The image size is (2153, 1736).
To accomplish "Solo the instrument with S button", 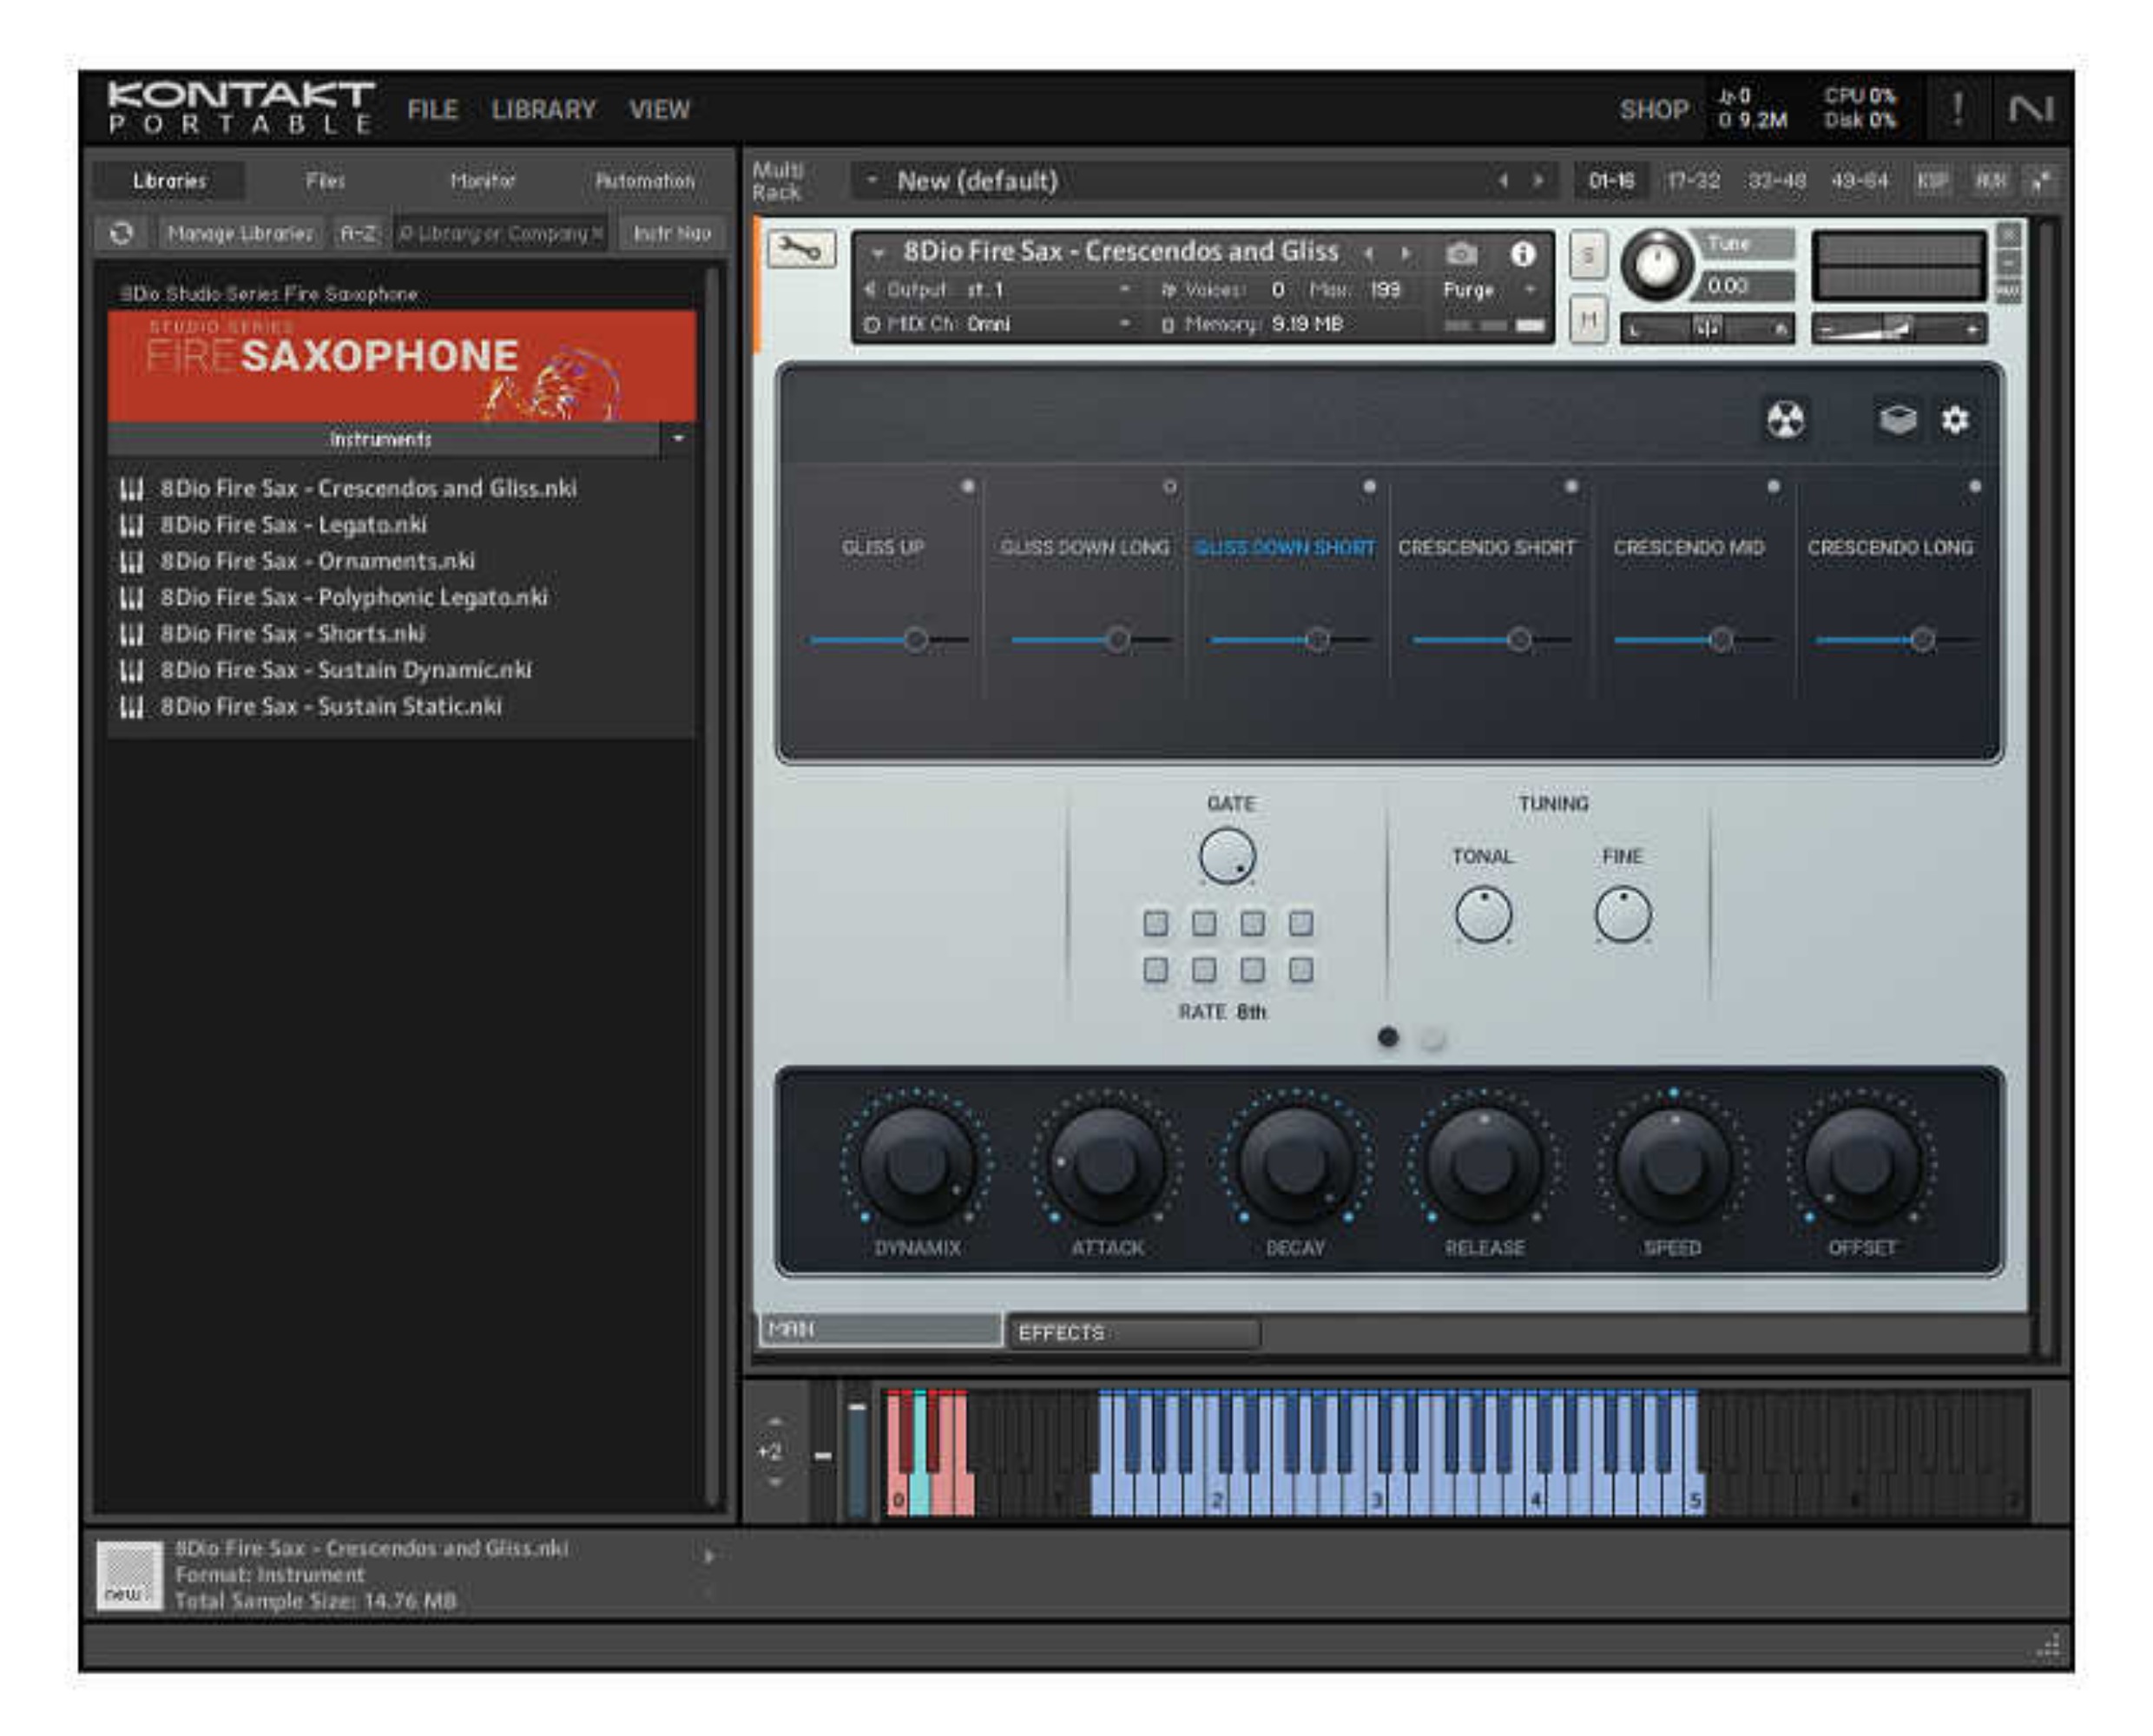I will pyautogui.click(x=1587, y=256).
